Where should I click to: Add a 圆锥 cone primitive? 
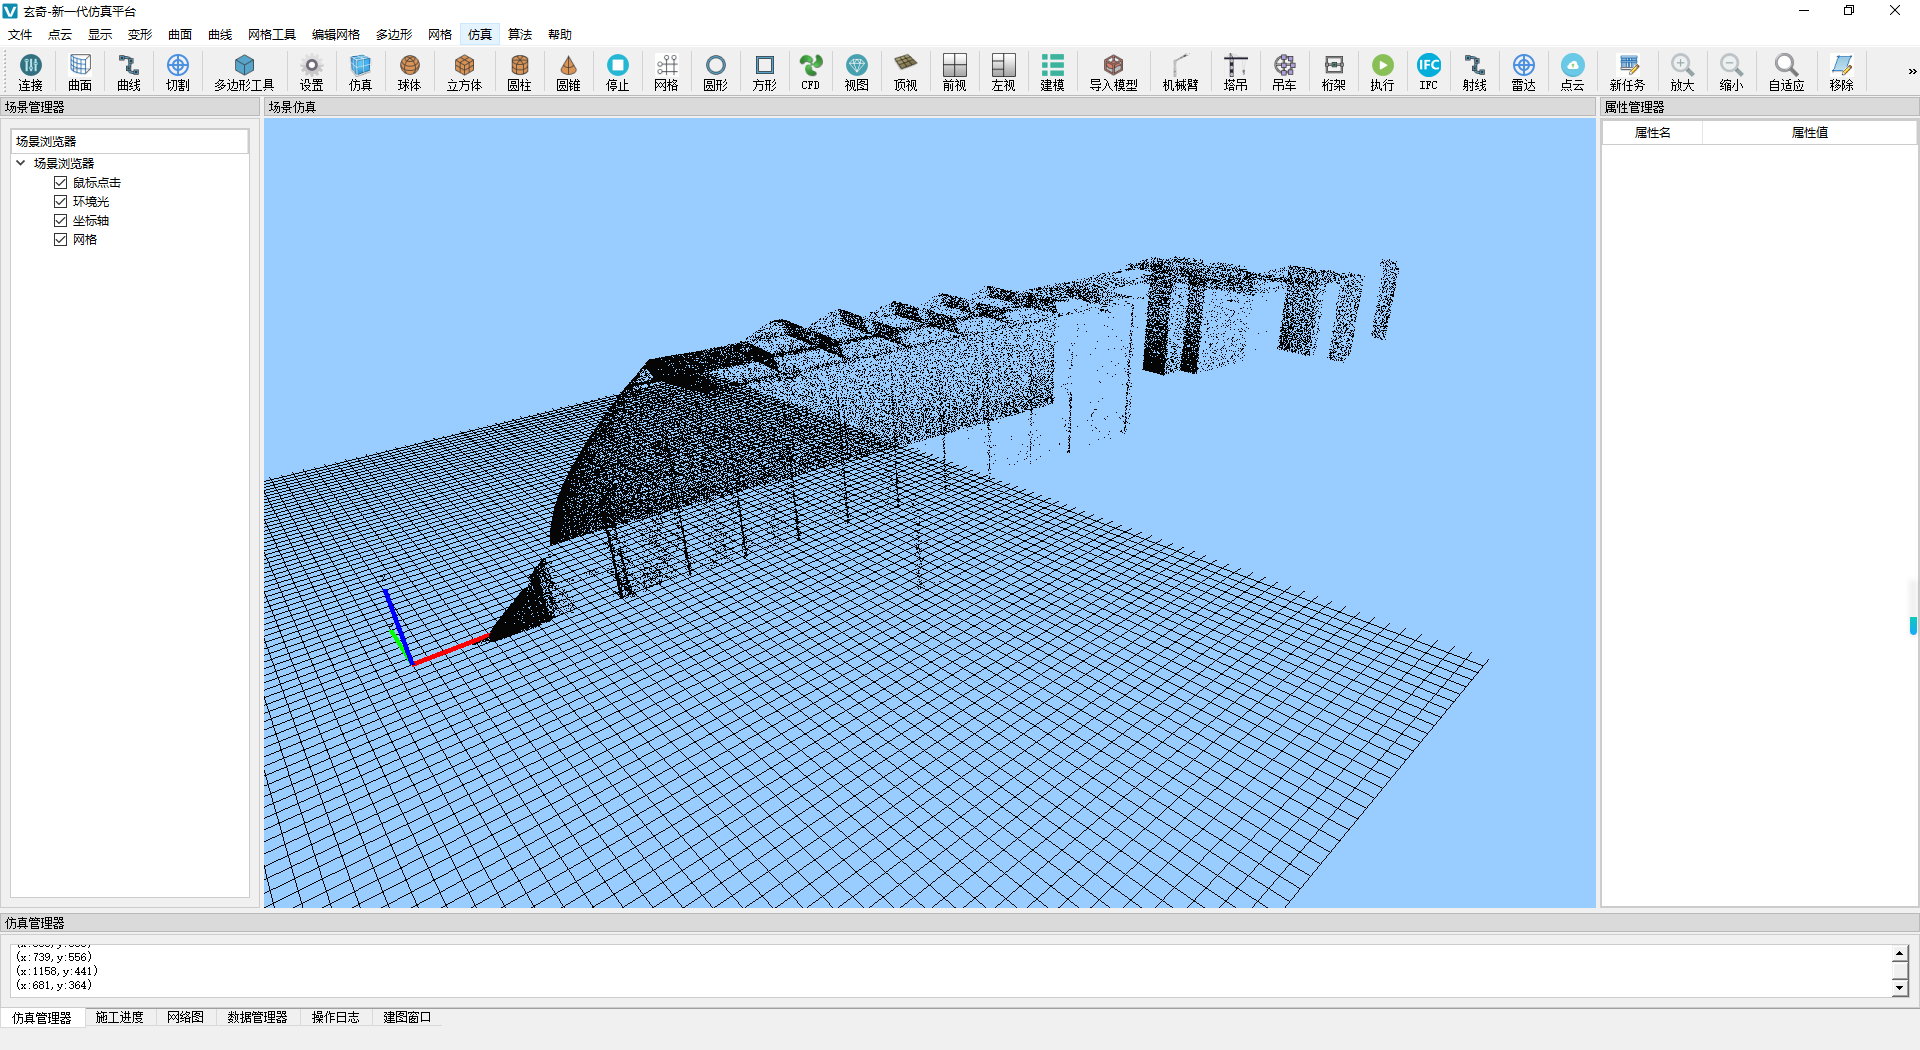[x=568, y=72]
